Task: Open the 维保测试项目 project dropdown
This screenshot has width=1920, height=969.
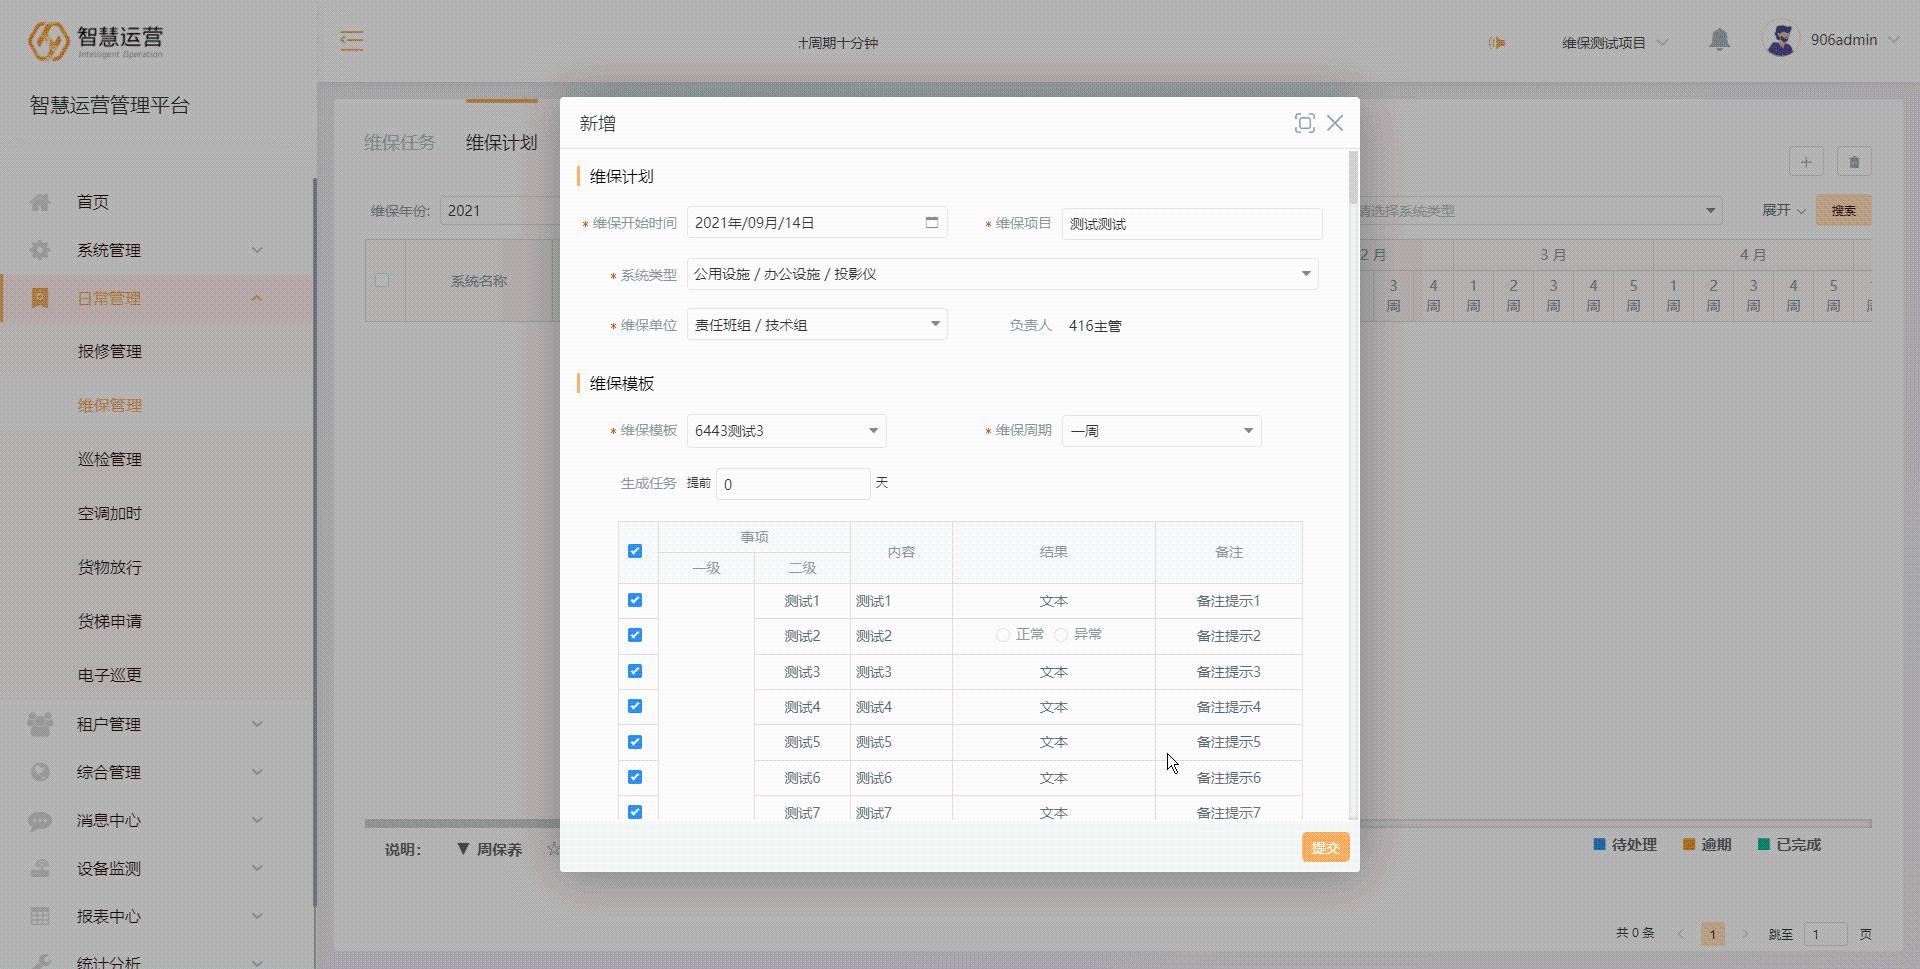Action: point(1615,42)
